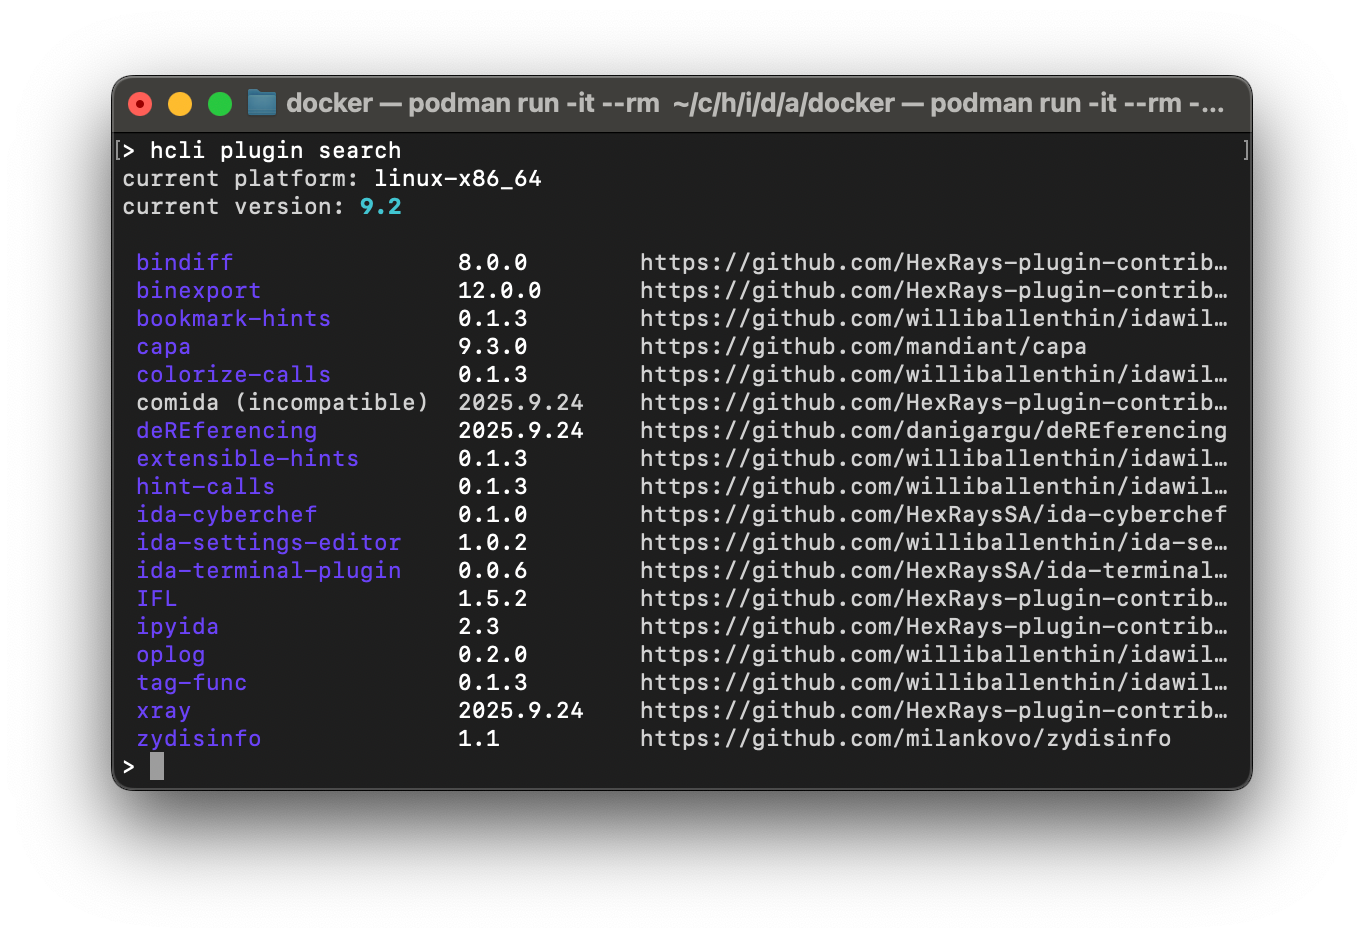Click the window title text in title bar
The width and height of the screenshot is (1364, 938).
pyautogui.click(x=754, y=104)
